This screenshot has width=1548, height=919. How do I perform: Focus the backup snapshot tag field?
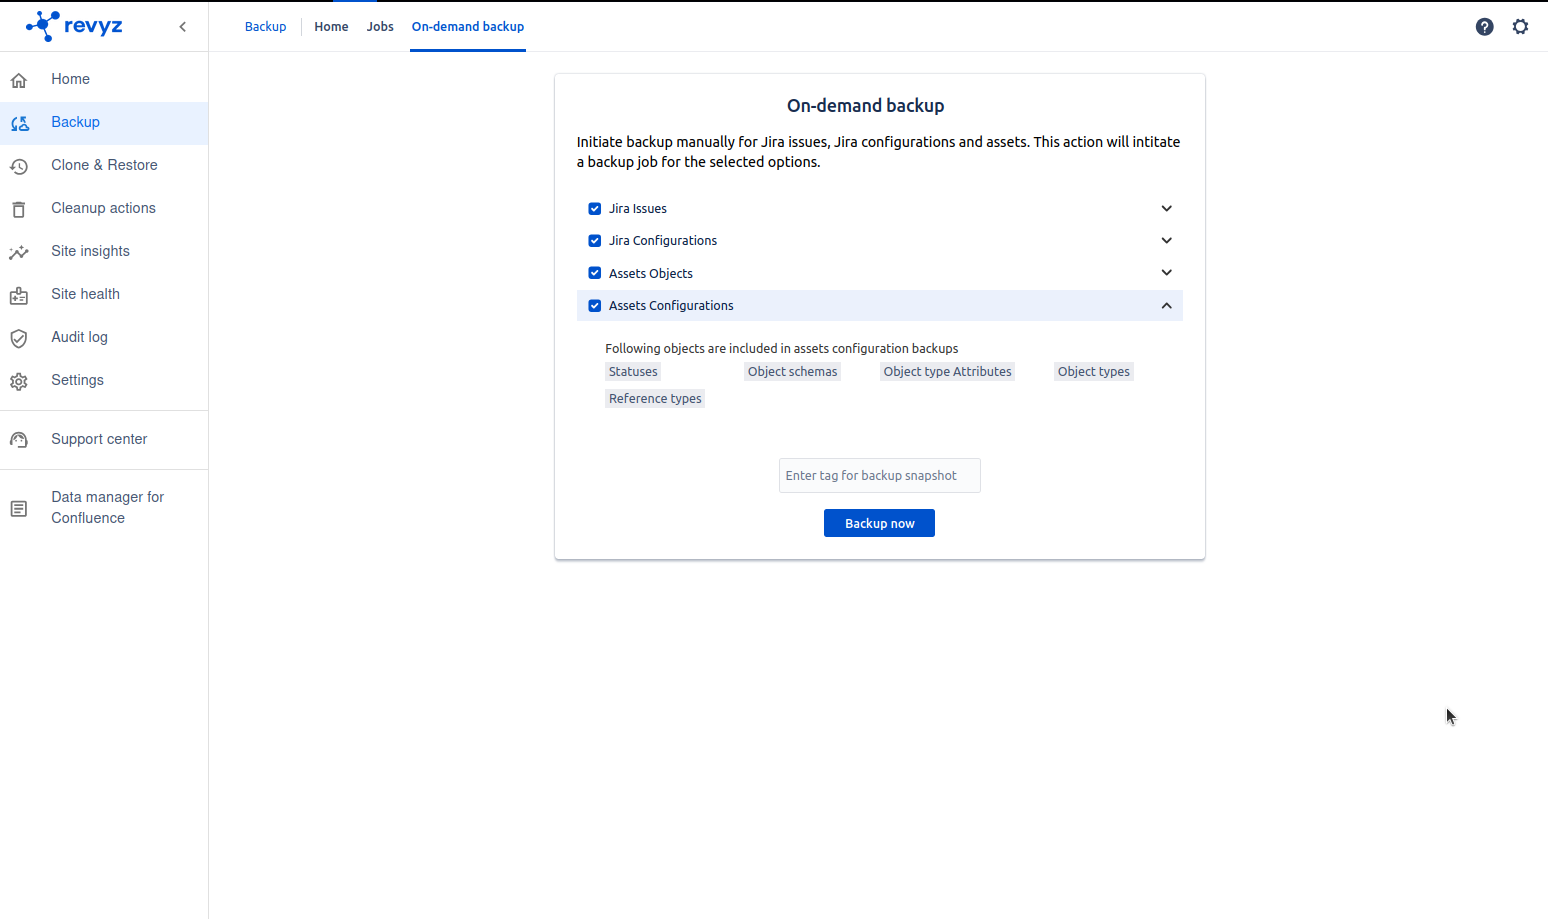pyautogui.click(x=879, y=476)
